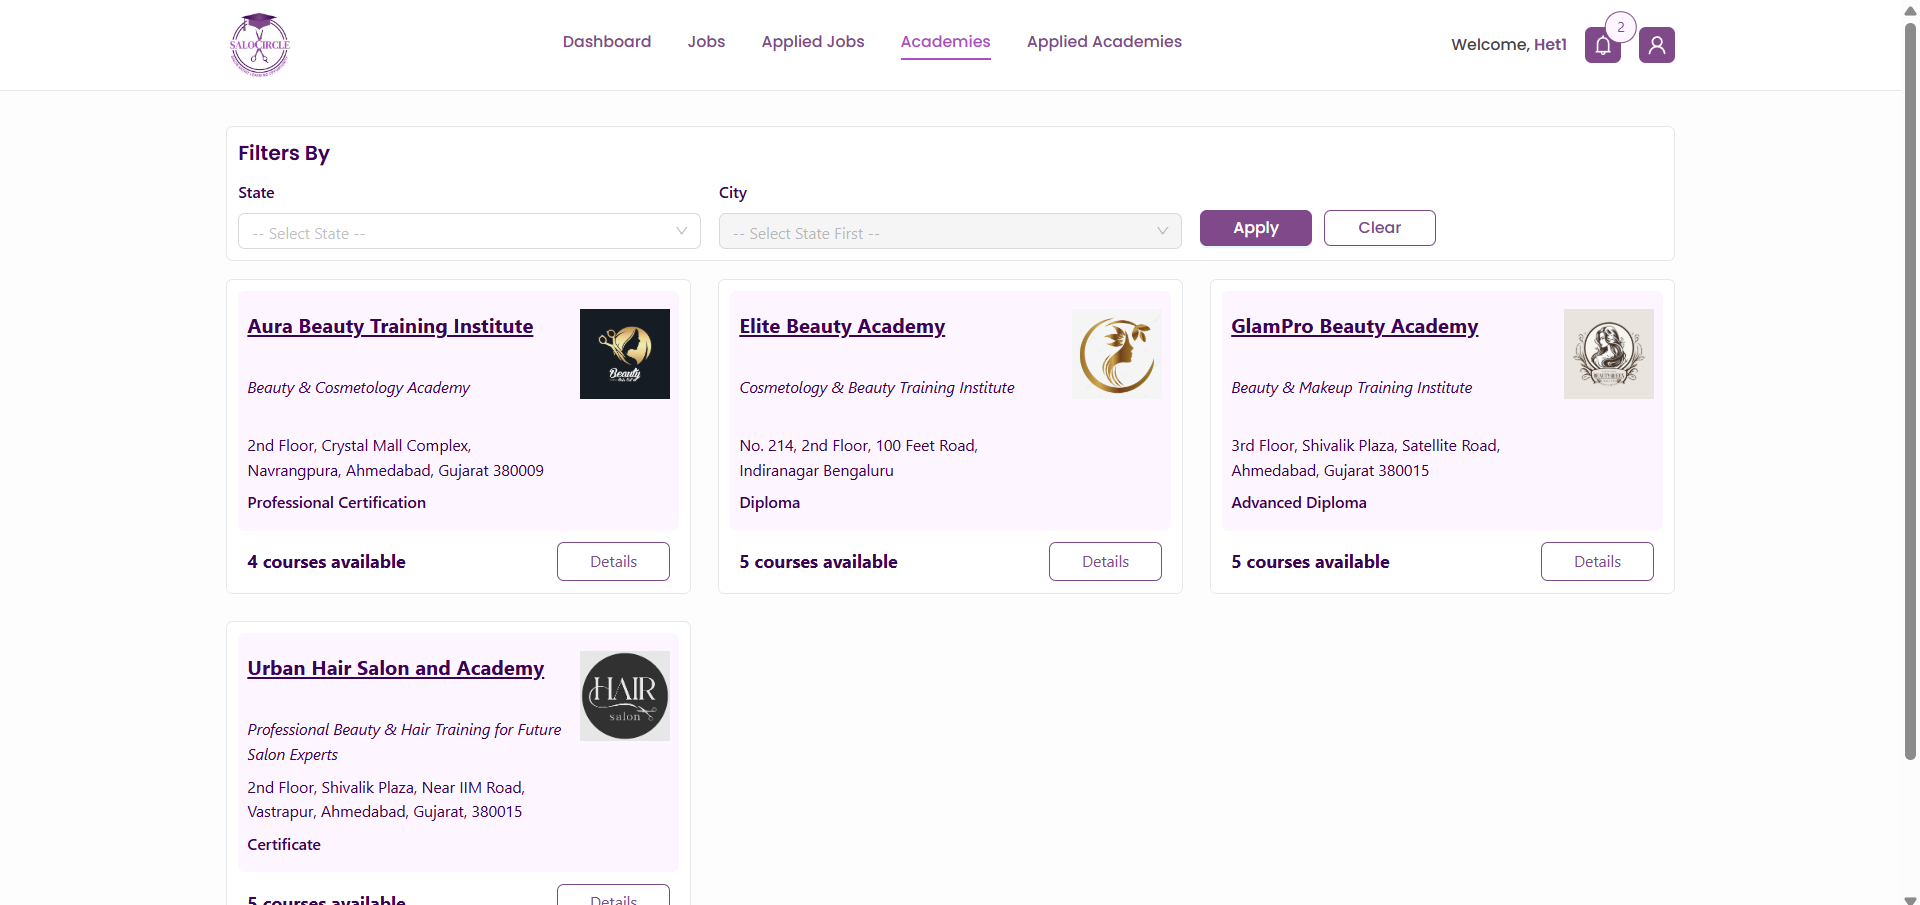Image resolution: width=1920 pixels, height=905 pixels.
Task: Open the Applied Academies tab
Action: (1104, 42)
